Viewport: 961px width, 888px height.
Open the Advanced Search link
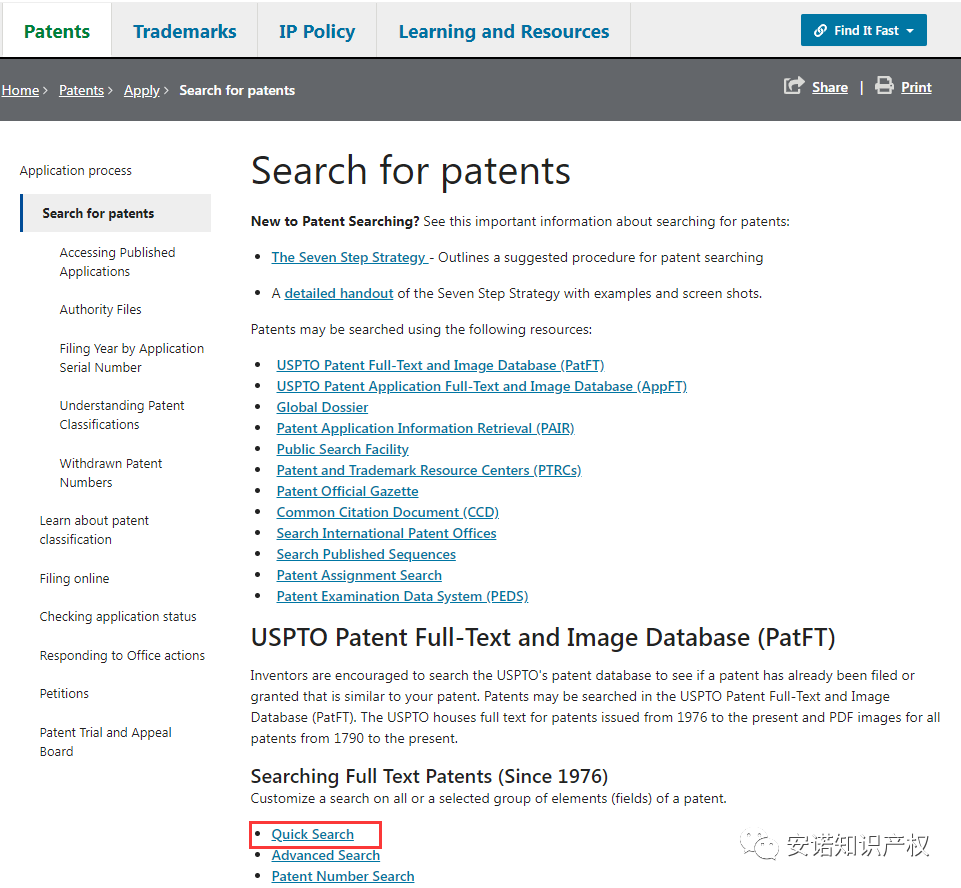point(326,855)
